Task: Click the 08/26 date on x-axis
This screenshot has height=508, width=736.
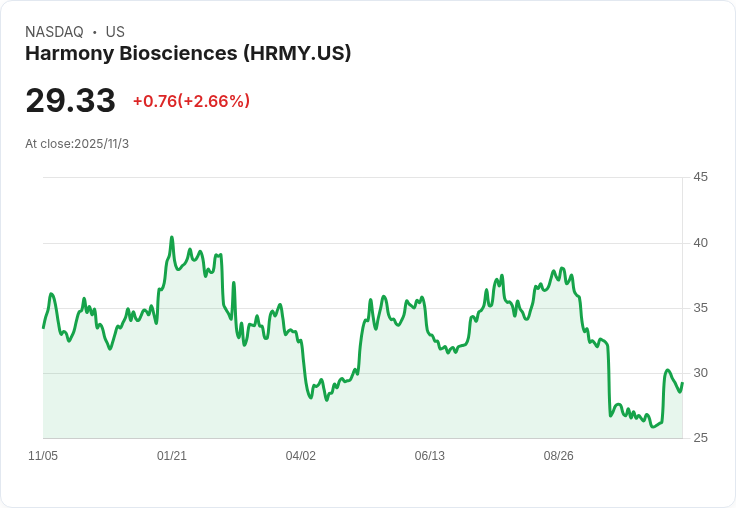Action: (x=558, y=456)
